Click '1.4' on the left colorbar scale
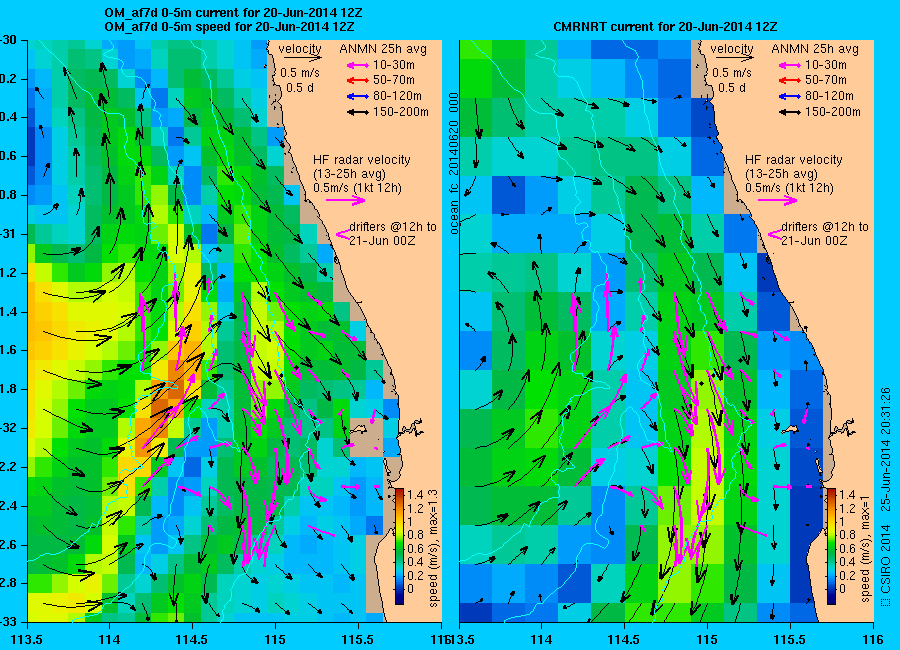This screenshot has width=900, height=650. tap(416, 494)
